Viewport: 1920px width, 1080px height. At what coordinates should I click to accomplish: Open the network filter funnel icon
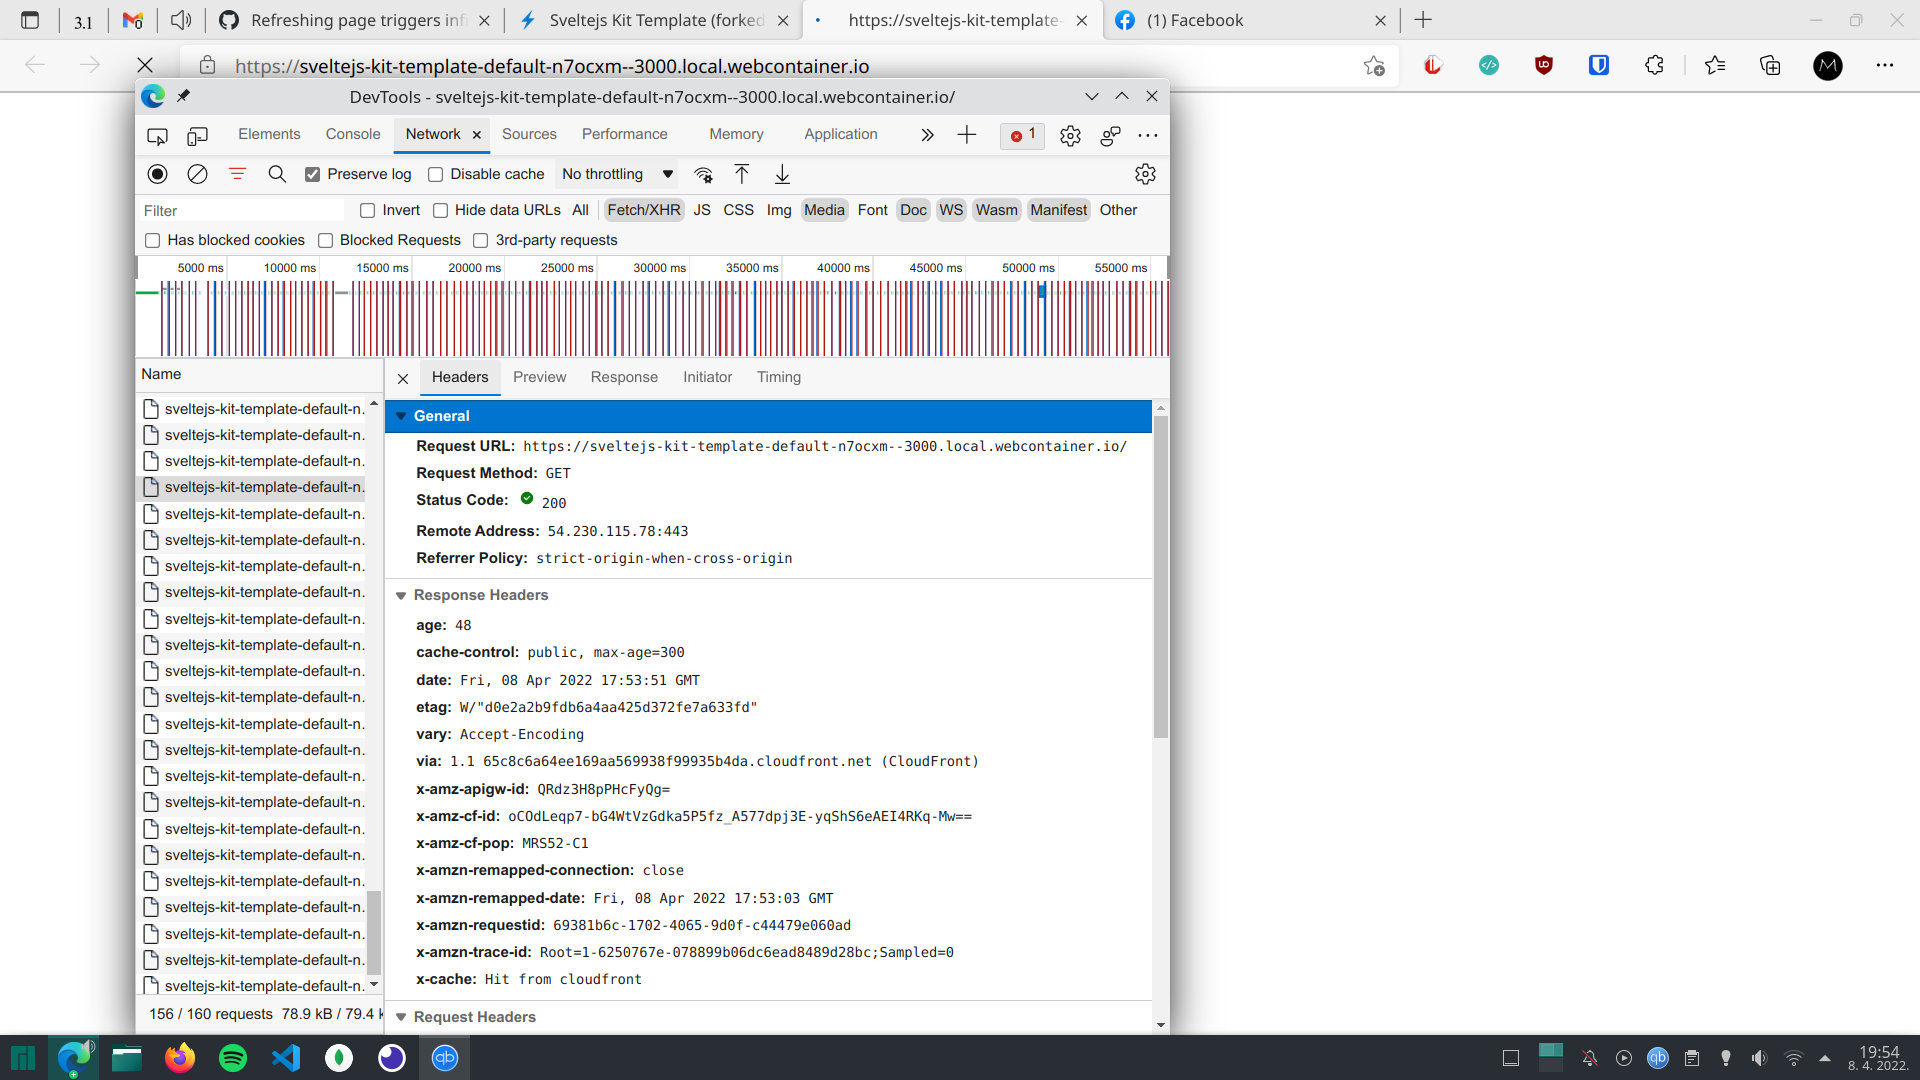pos(237,174)
